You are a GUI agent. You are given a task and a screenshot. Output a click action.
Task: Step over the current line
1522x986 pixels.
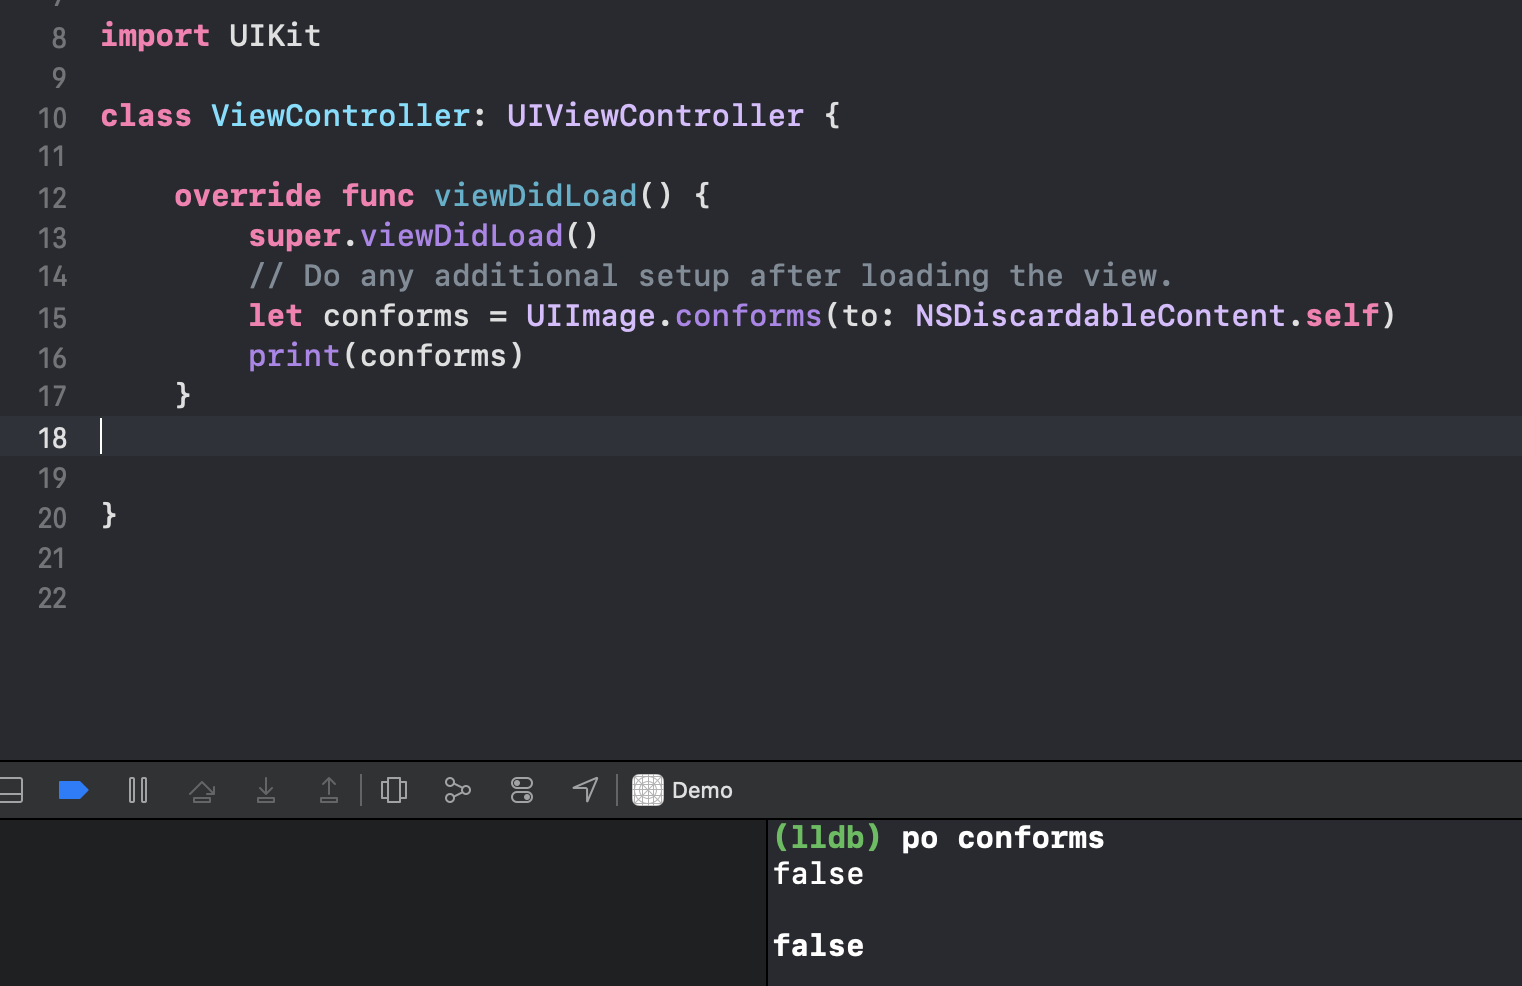click(202, 790)
